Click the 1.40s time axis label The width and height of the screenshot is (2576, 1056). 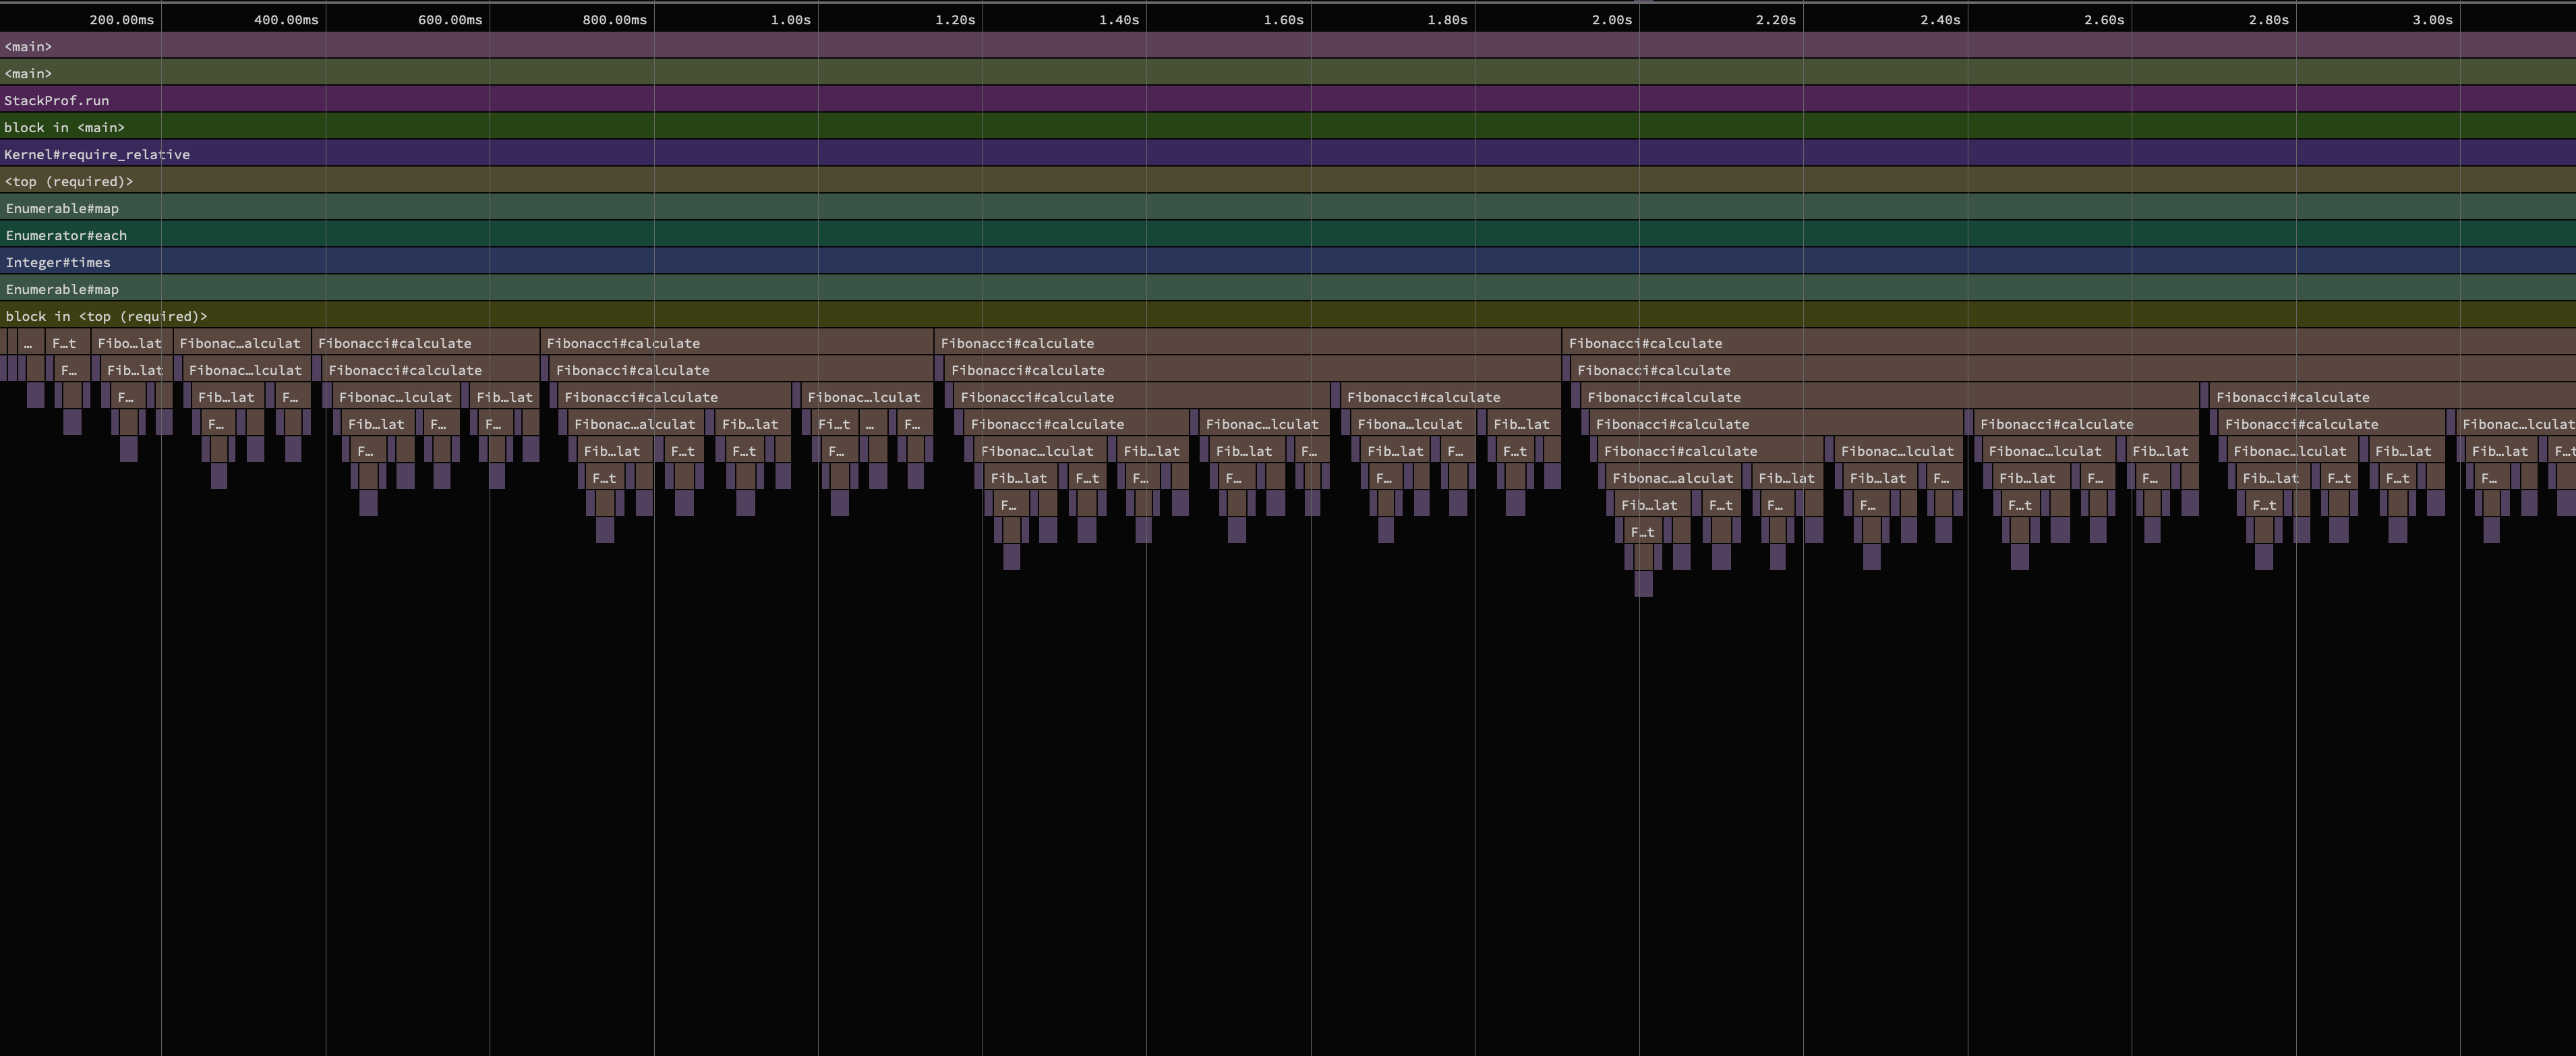coord(1118,19)
